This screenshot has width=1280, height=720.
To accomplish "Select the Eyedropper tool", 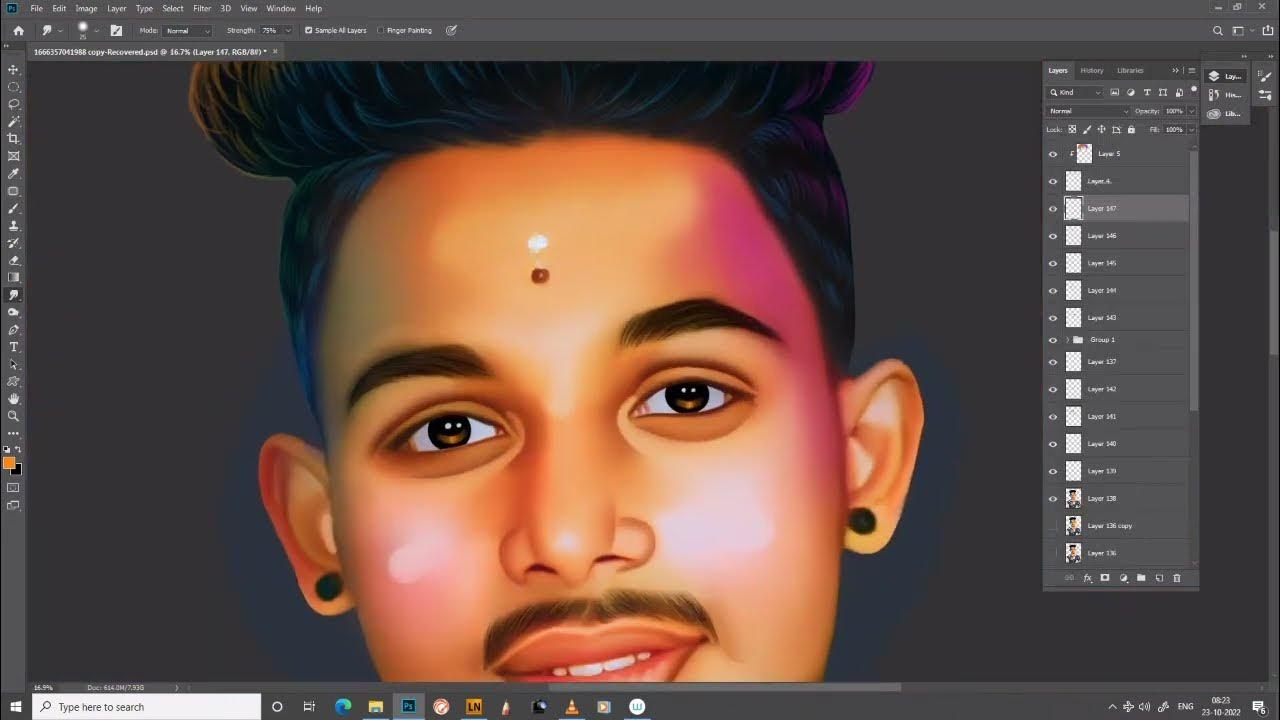I will tap(14, 173).
